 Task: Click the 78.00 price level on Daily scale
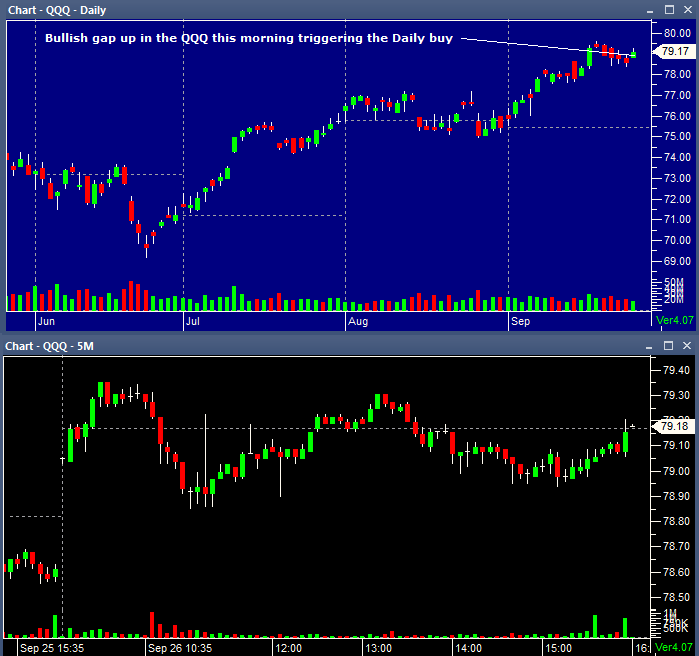pyautogui.click(x=677, y=74)
